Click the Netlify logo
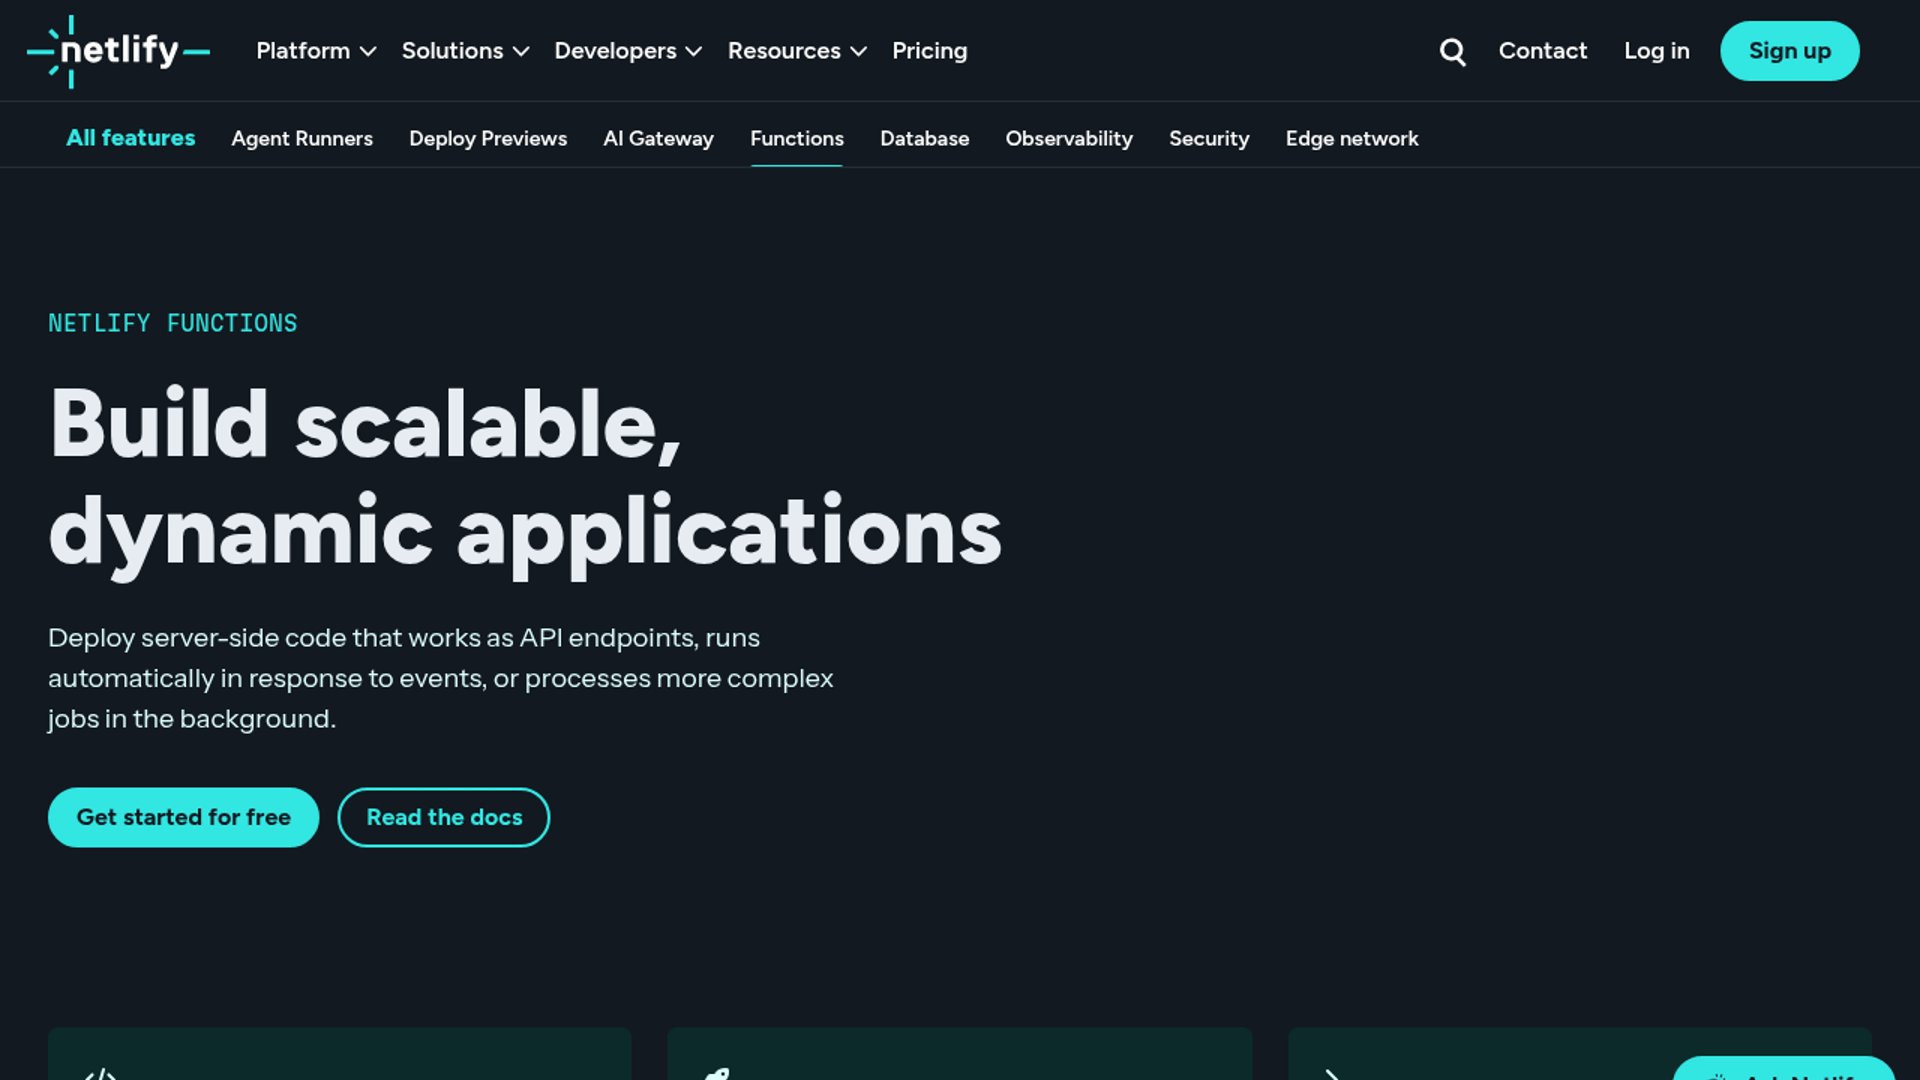 [x=118, y=51]
